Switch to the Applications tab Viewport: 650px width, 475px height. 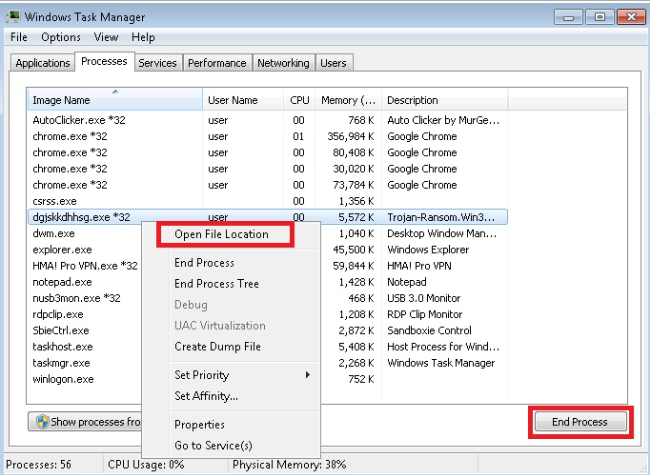43,63
